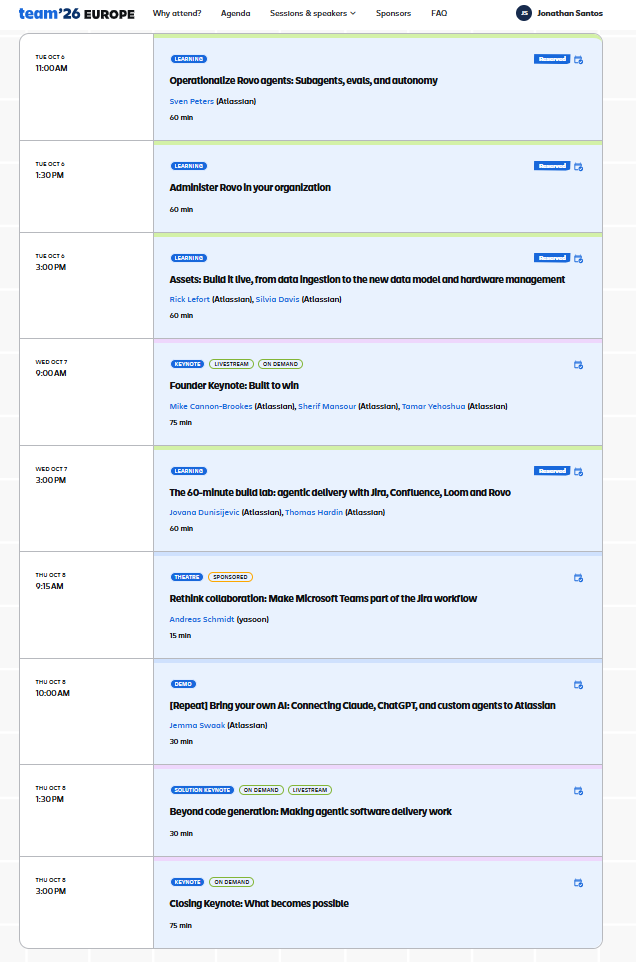Toggle Reserved badge on 60-minute build lab
636x962 pixels.
point(552,471)
